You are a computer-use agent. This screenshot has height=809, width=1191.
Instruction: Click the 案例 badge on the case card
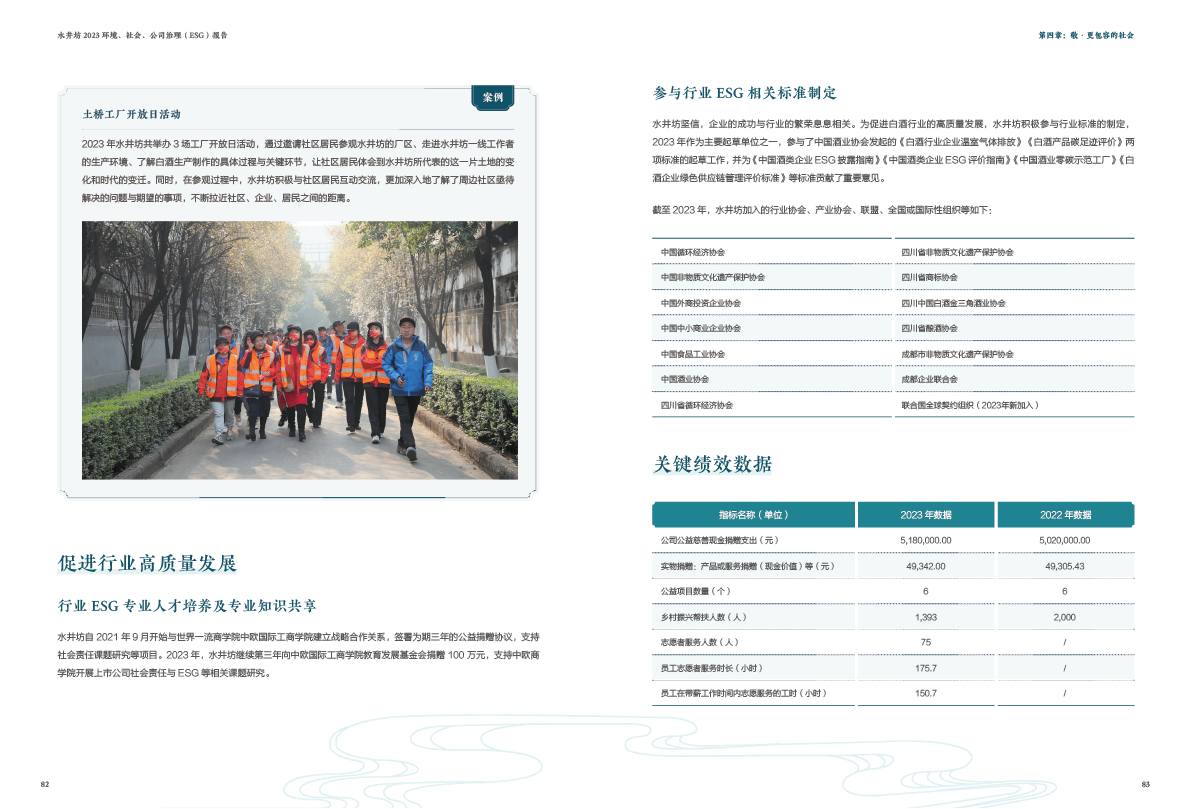[492, 98]
